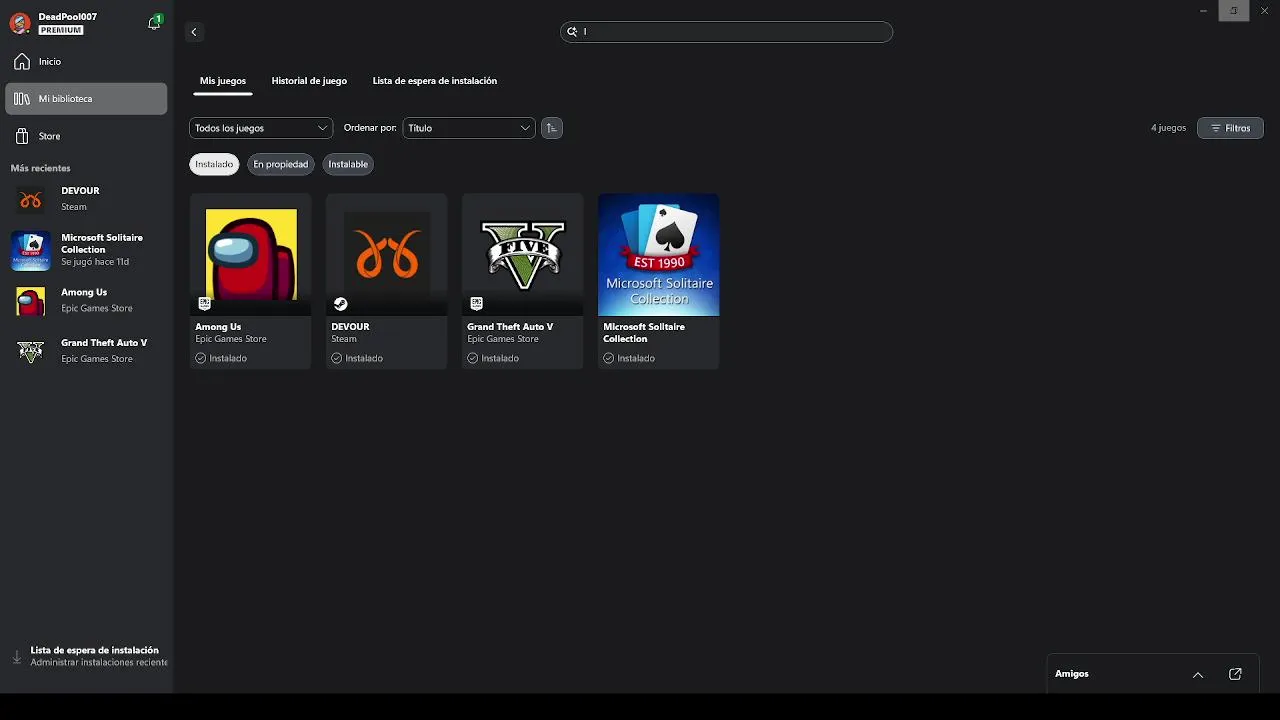
Task: Go to Inicio in sidebar
Action: coord(86,62)
